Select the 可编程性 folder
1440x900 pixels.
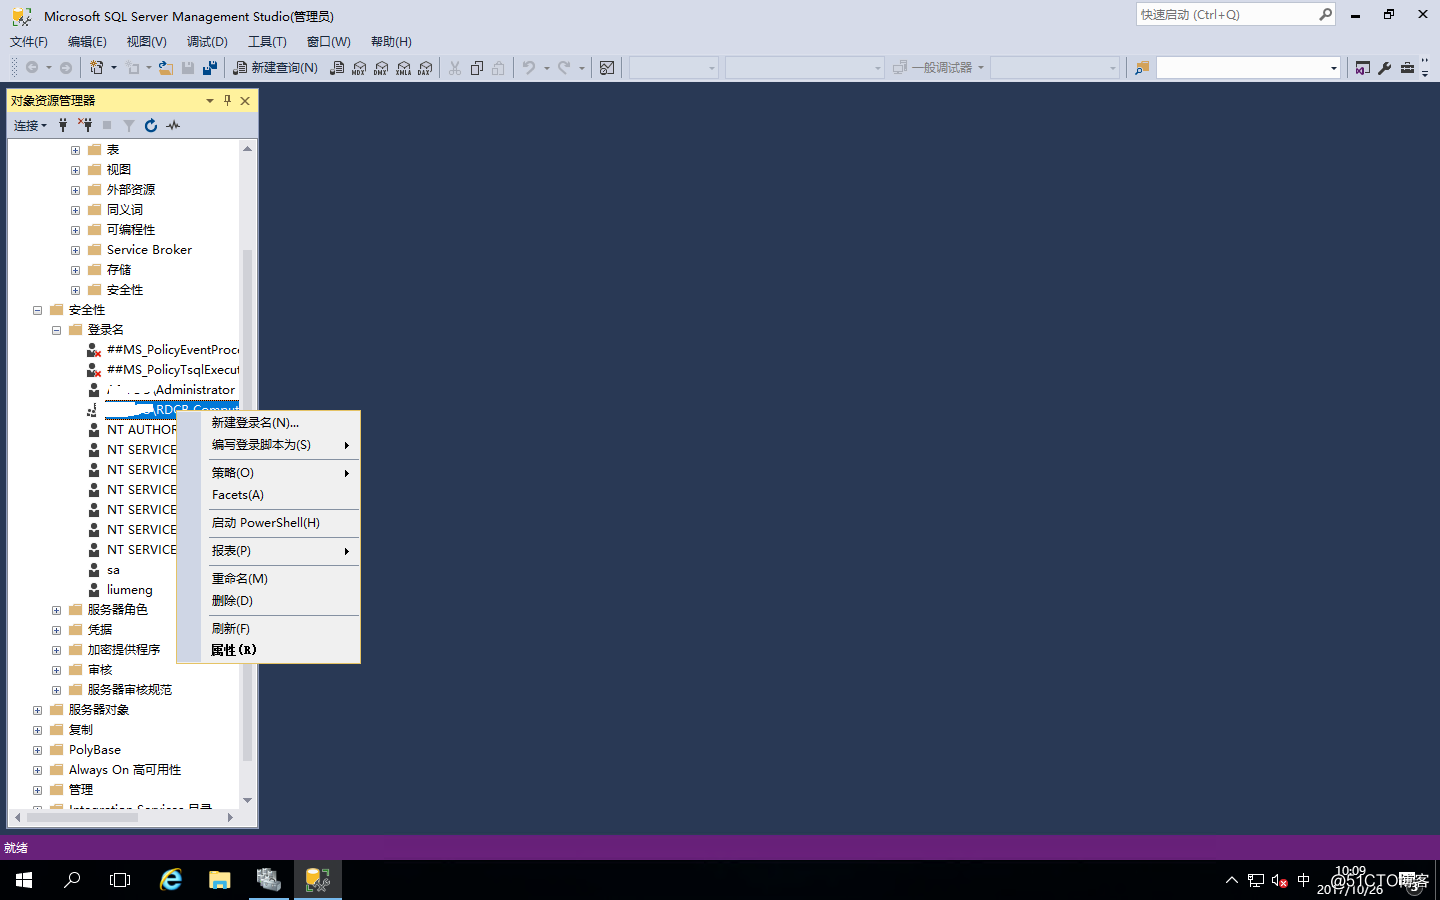pos(131,230)
